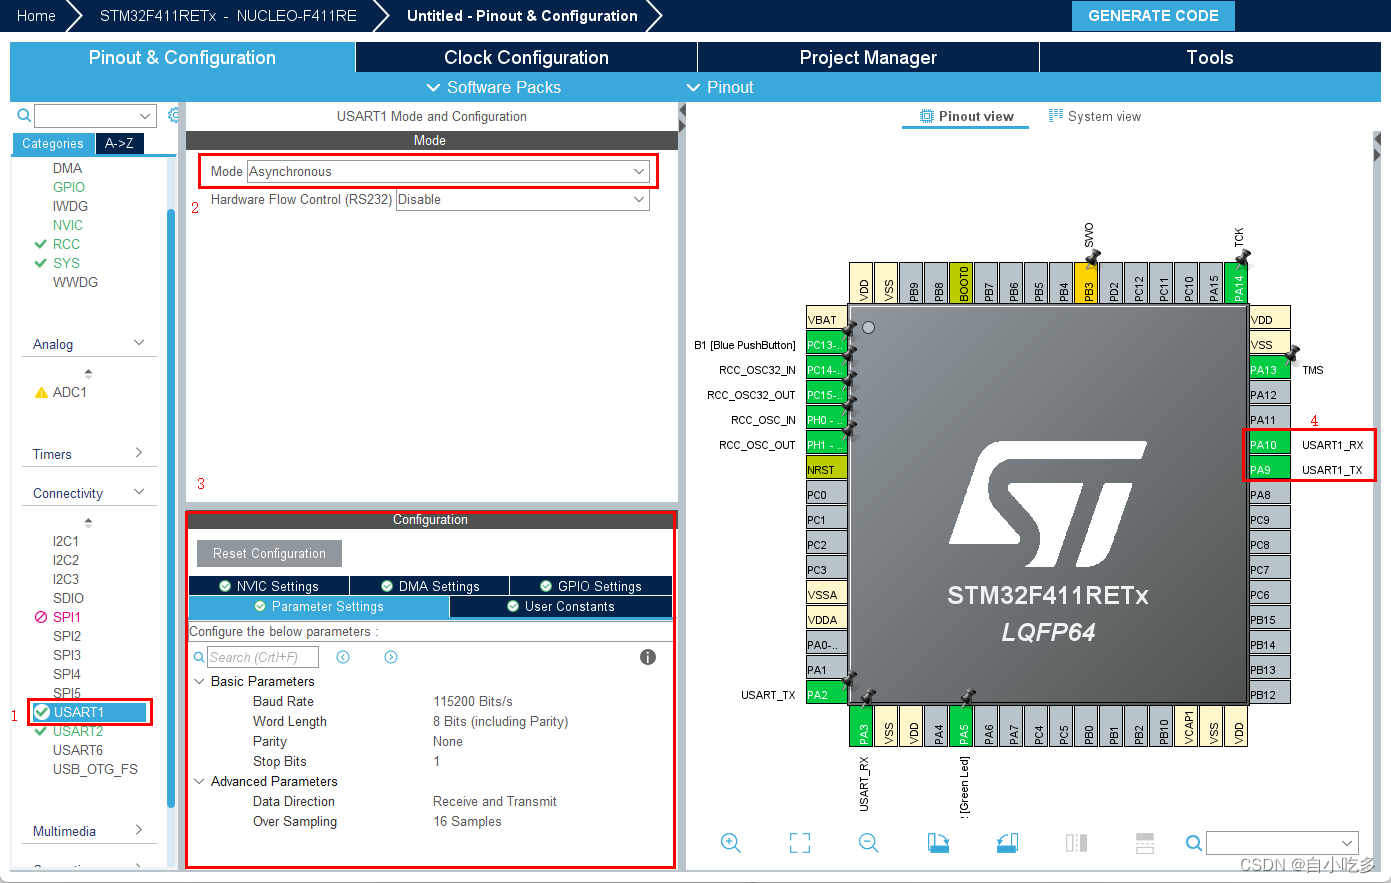Click pin PC13 blue push button
Viewport: 1391px width, 883px height.
[x=827, y=344]
